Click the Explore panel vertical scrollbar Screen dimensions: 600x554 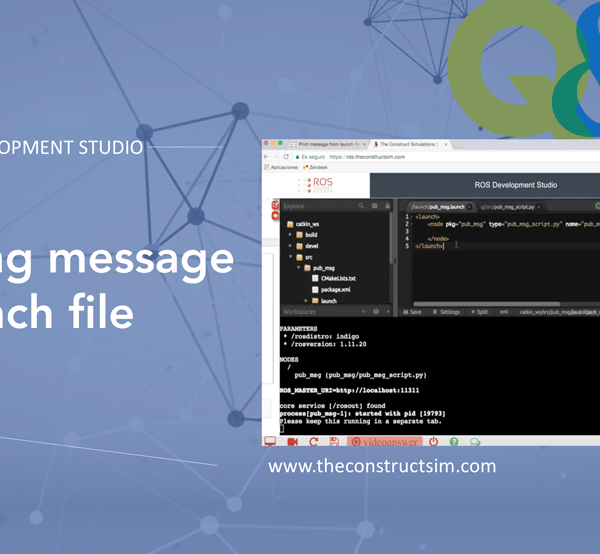391,238
